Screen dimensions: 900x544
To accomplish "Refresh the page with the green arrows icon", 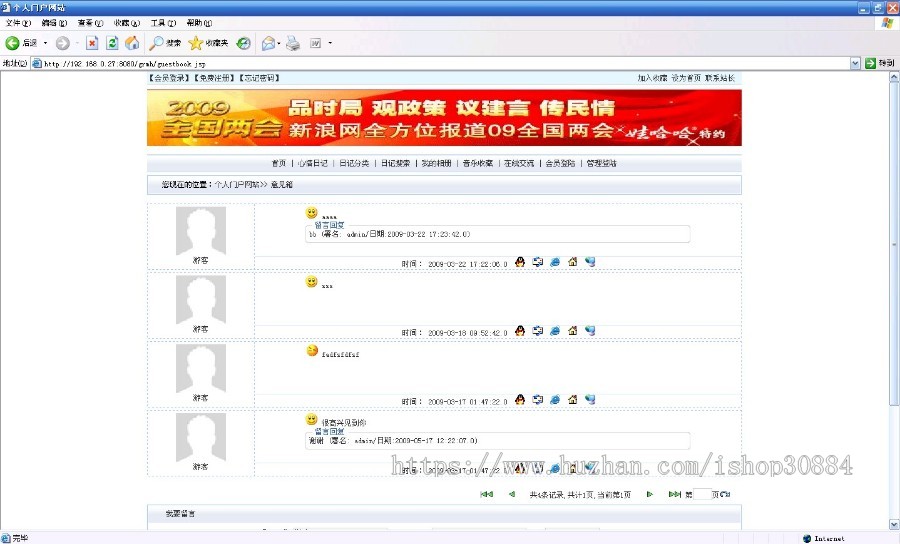I will click(112, 43).
